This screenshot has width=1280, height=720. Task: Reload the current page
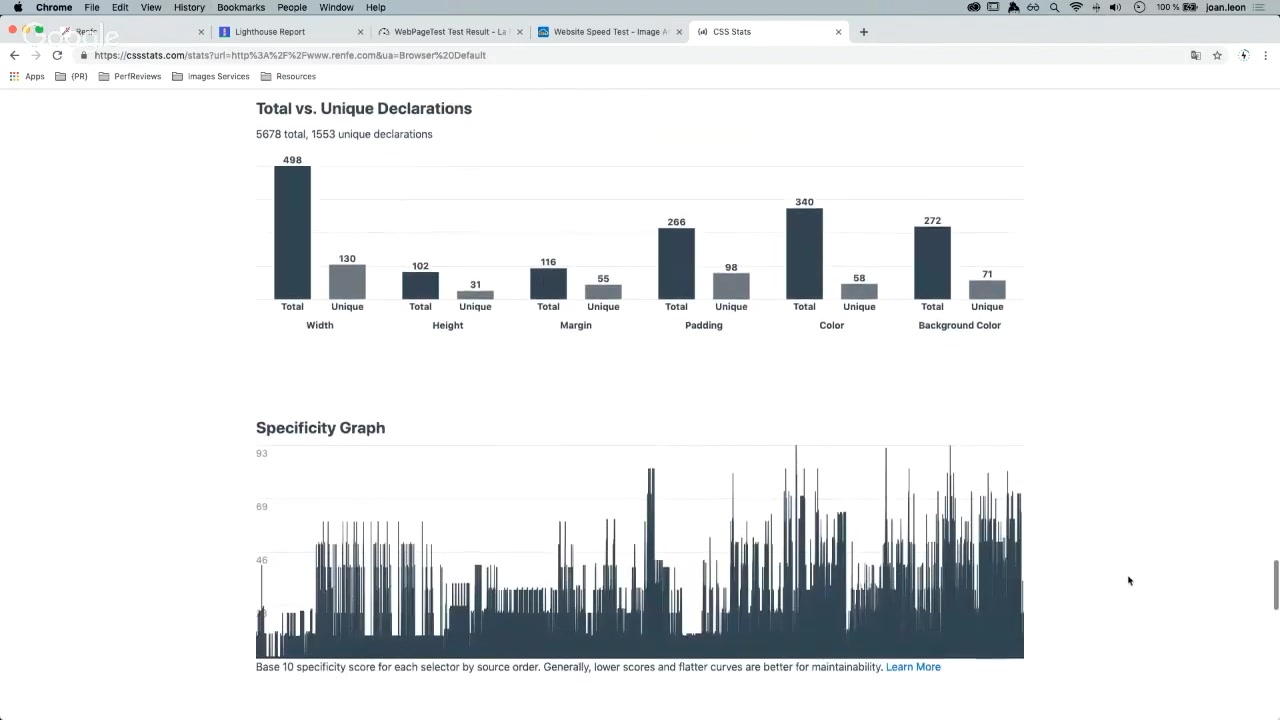57,55
